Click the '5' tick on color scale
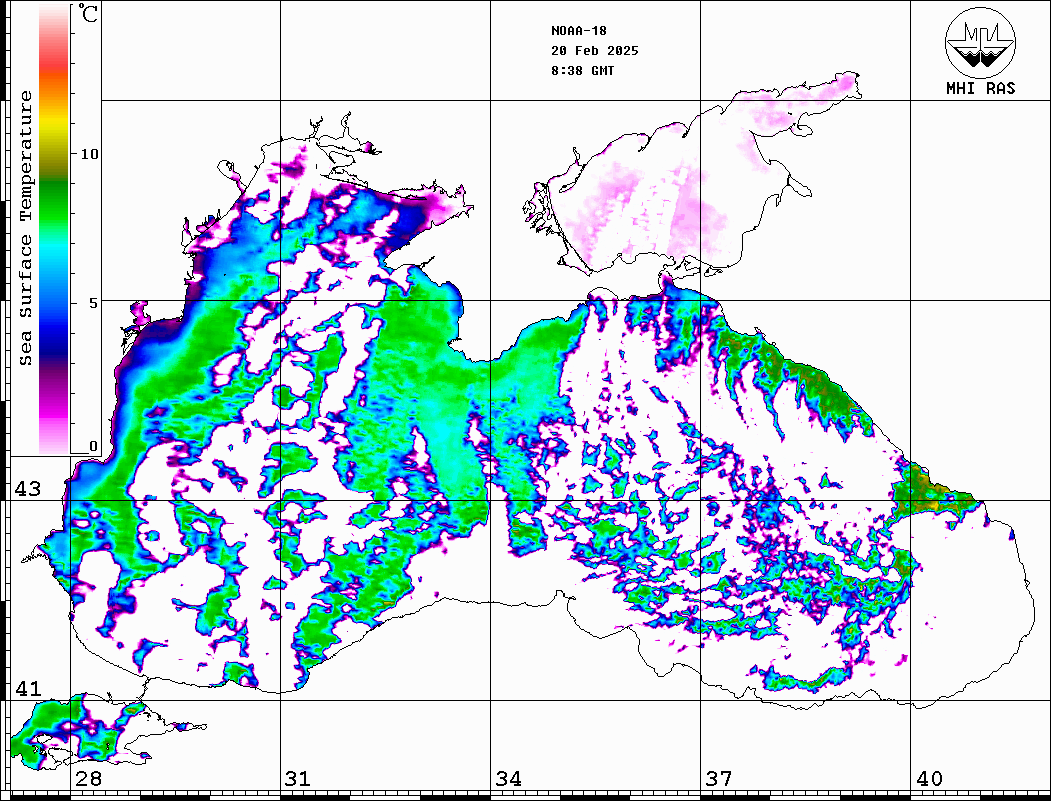This screenshot has height=801, width=1051. tap(93, 303)
